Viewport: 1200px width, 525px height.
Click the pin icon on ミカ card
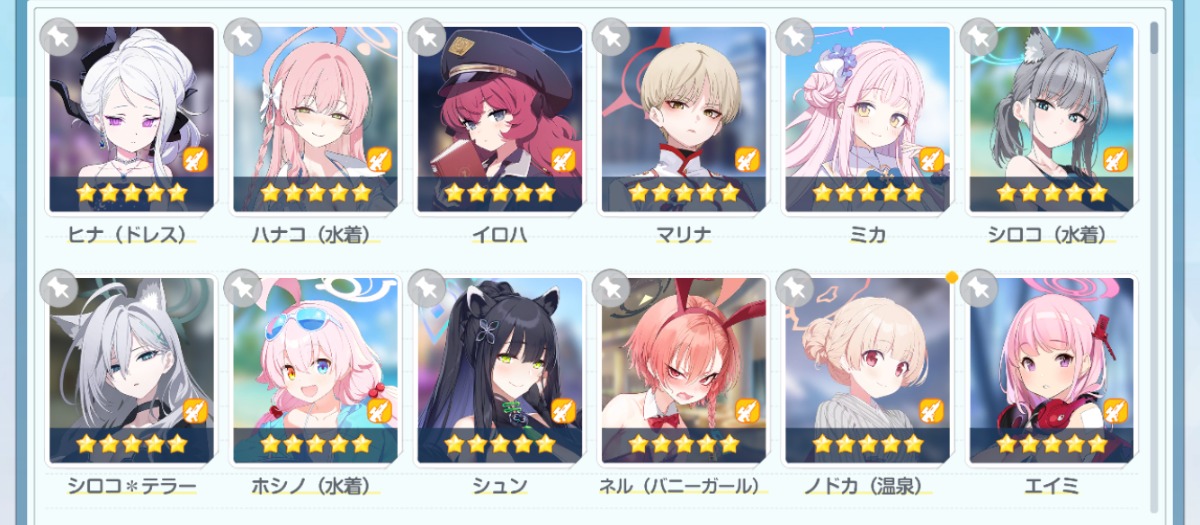click(x=795, y=37)
